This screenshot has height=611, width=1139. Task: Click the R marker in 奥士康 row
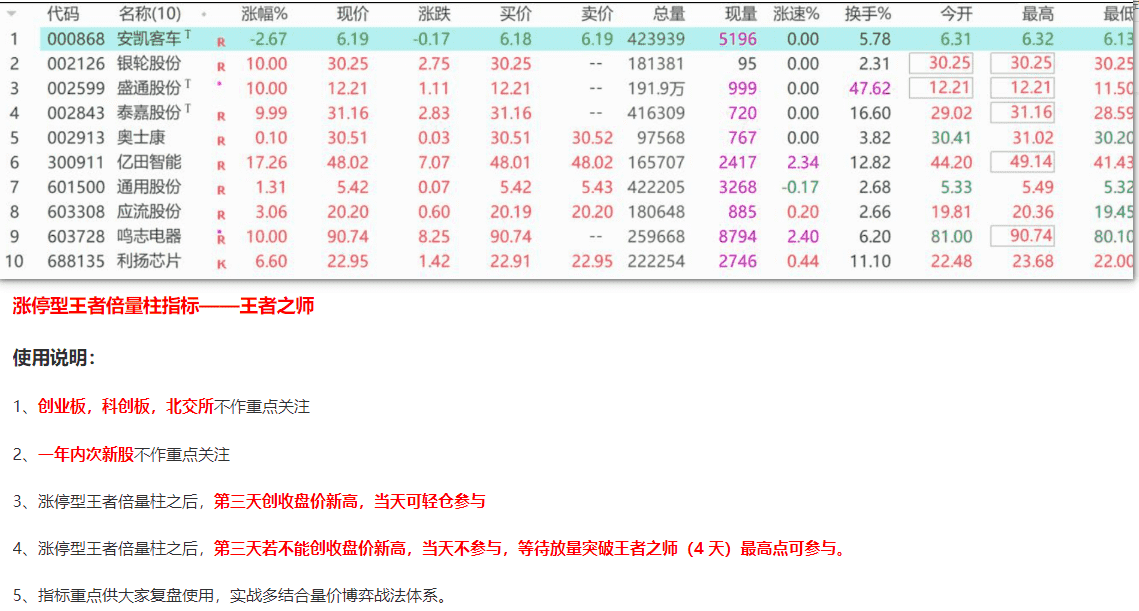click(x=221, y=141)
